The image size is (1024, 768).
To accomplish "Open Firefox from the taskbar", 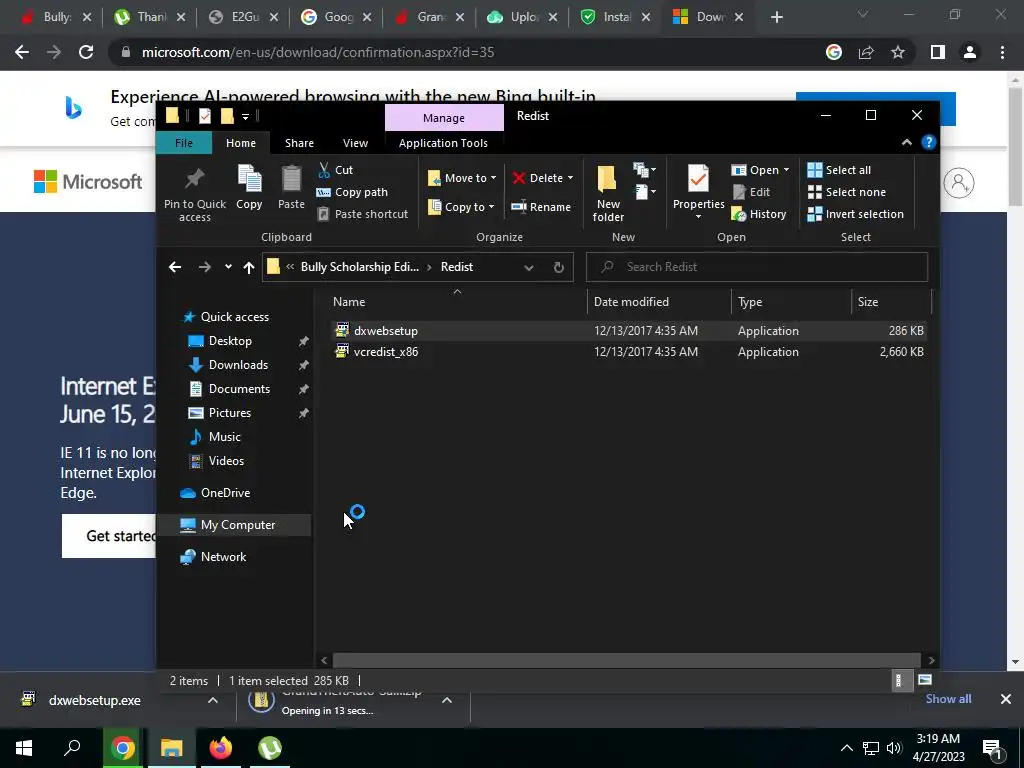I will pyautogui.click(x=221, y=748).
